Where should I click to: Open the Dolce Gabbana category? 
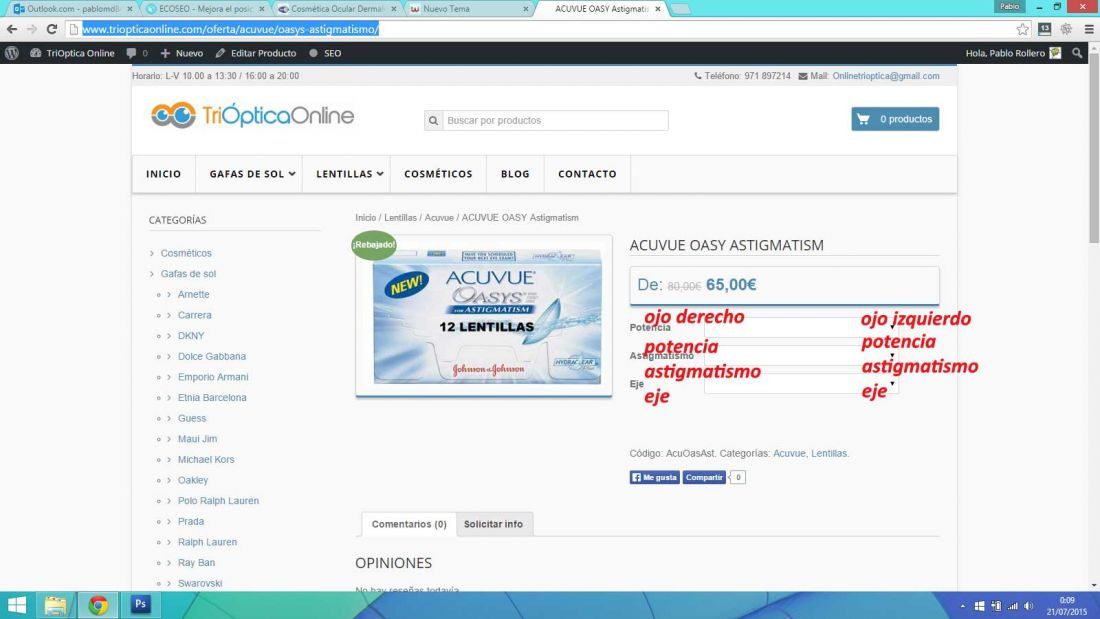tap(212, 357)
